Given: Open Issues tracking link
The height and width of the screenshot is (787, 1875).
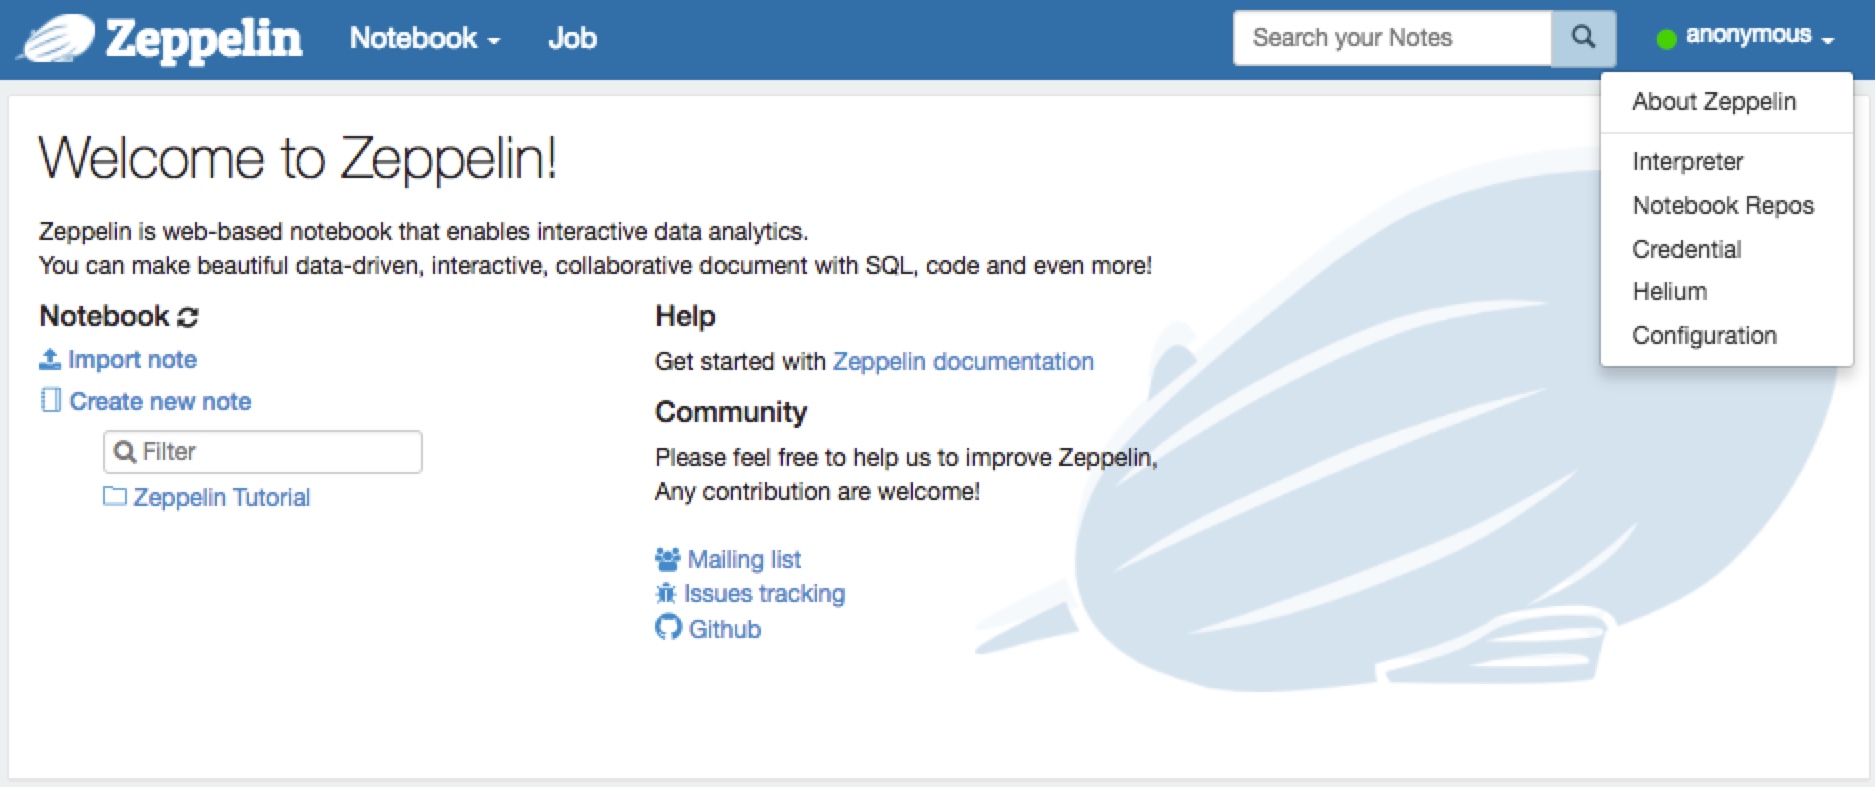Looking at the screenshot, I should coord(764,593).
